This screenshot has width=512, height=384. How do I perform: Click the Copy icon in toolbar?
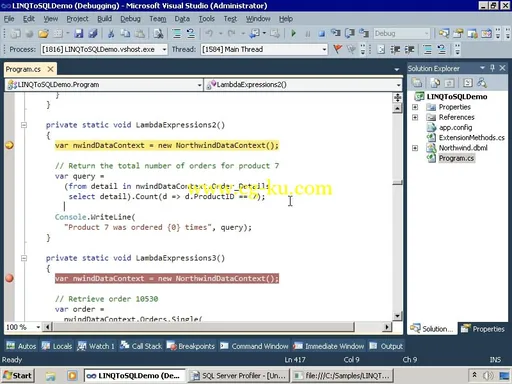tap(125, 33)
